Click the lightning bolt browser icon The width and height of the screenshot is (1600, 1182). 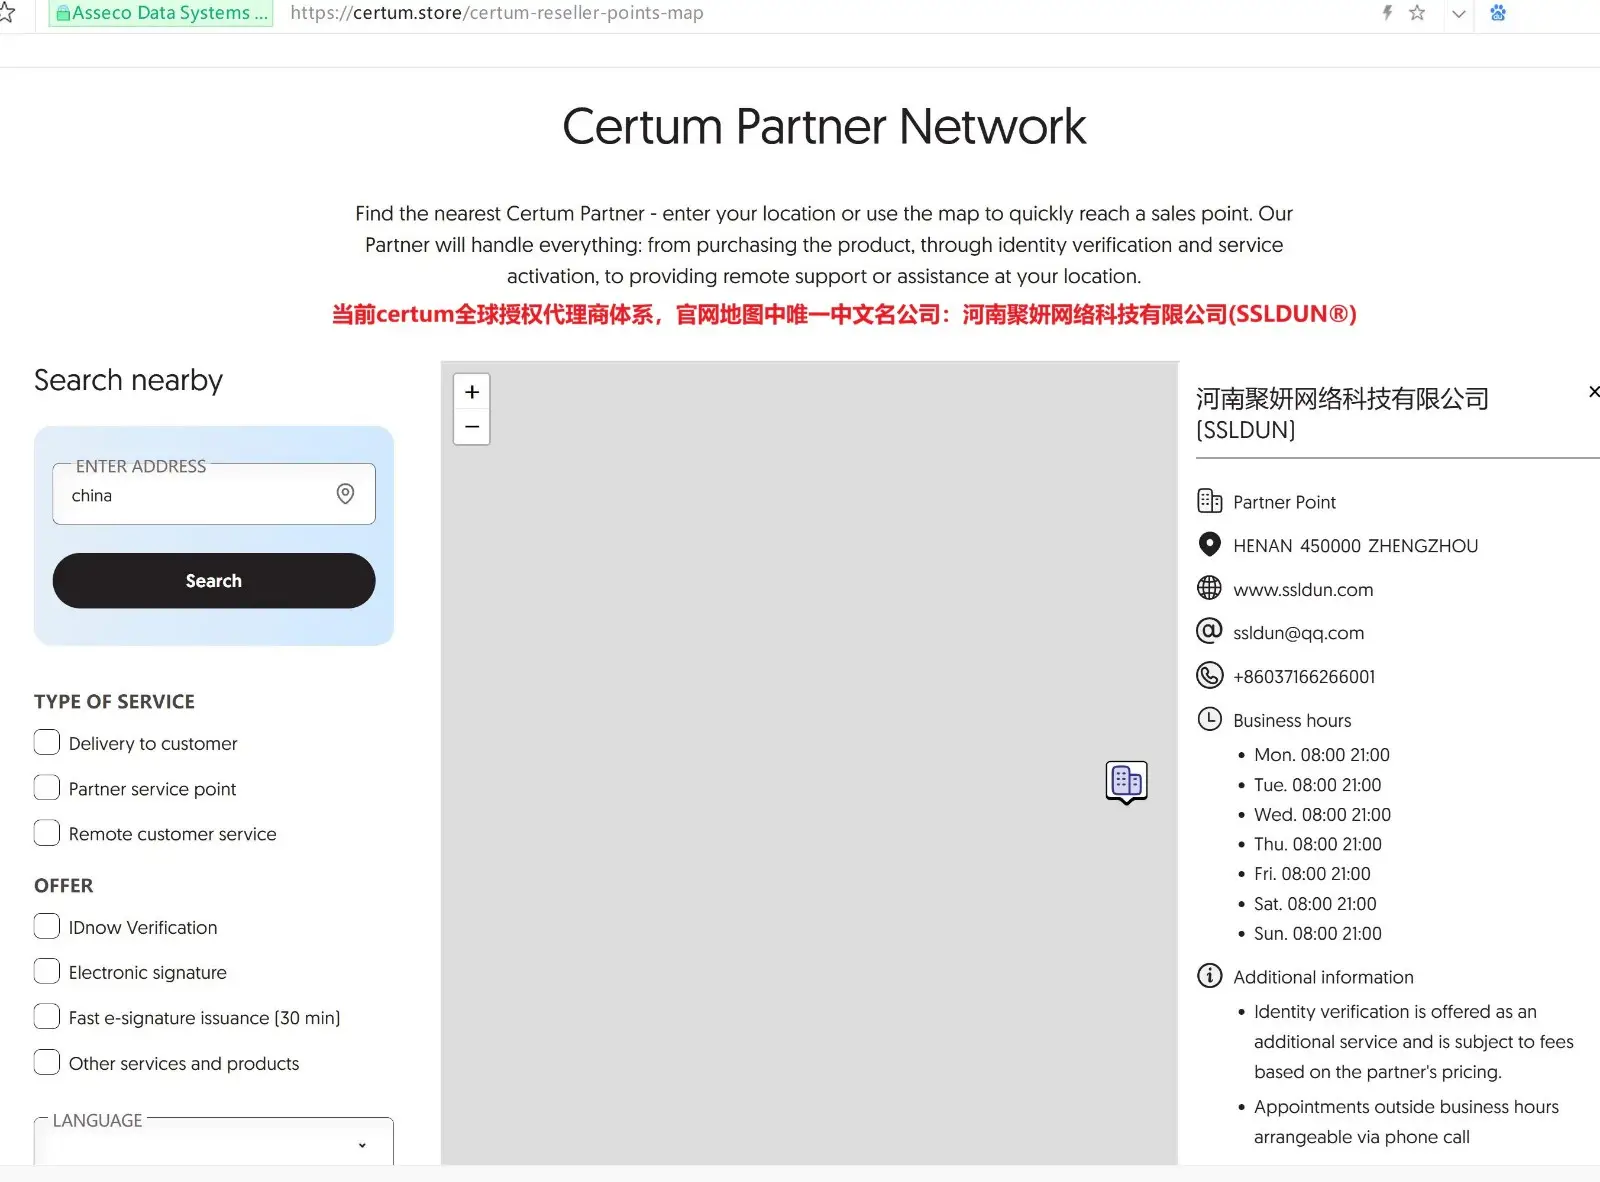pos(1387,13)
